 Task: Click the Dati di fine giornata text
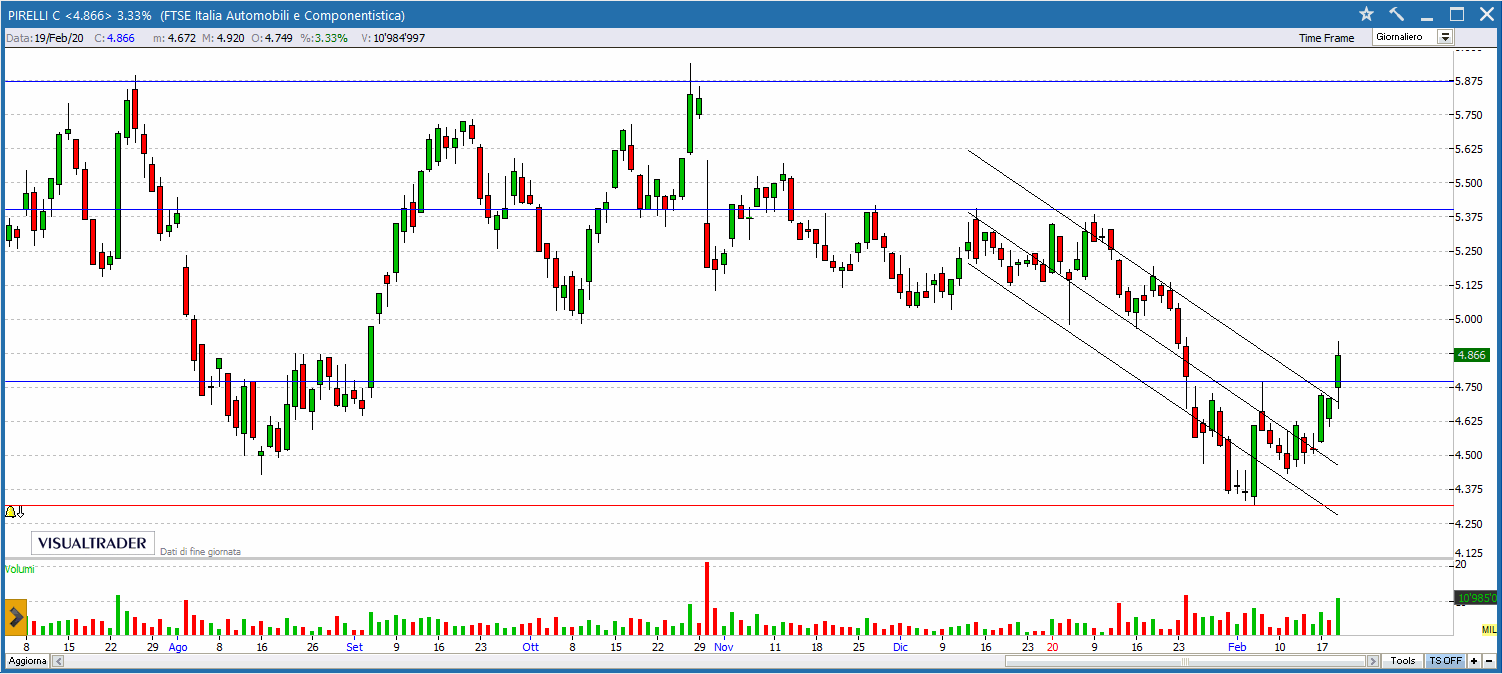point(200,551)
